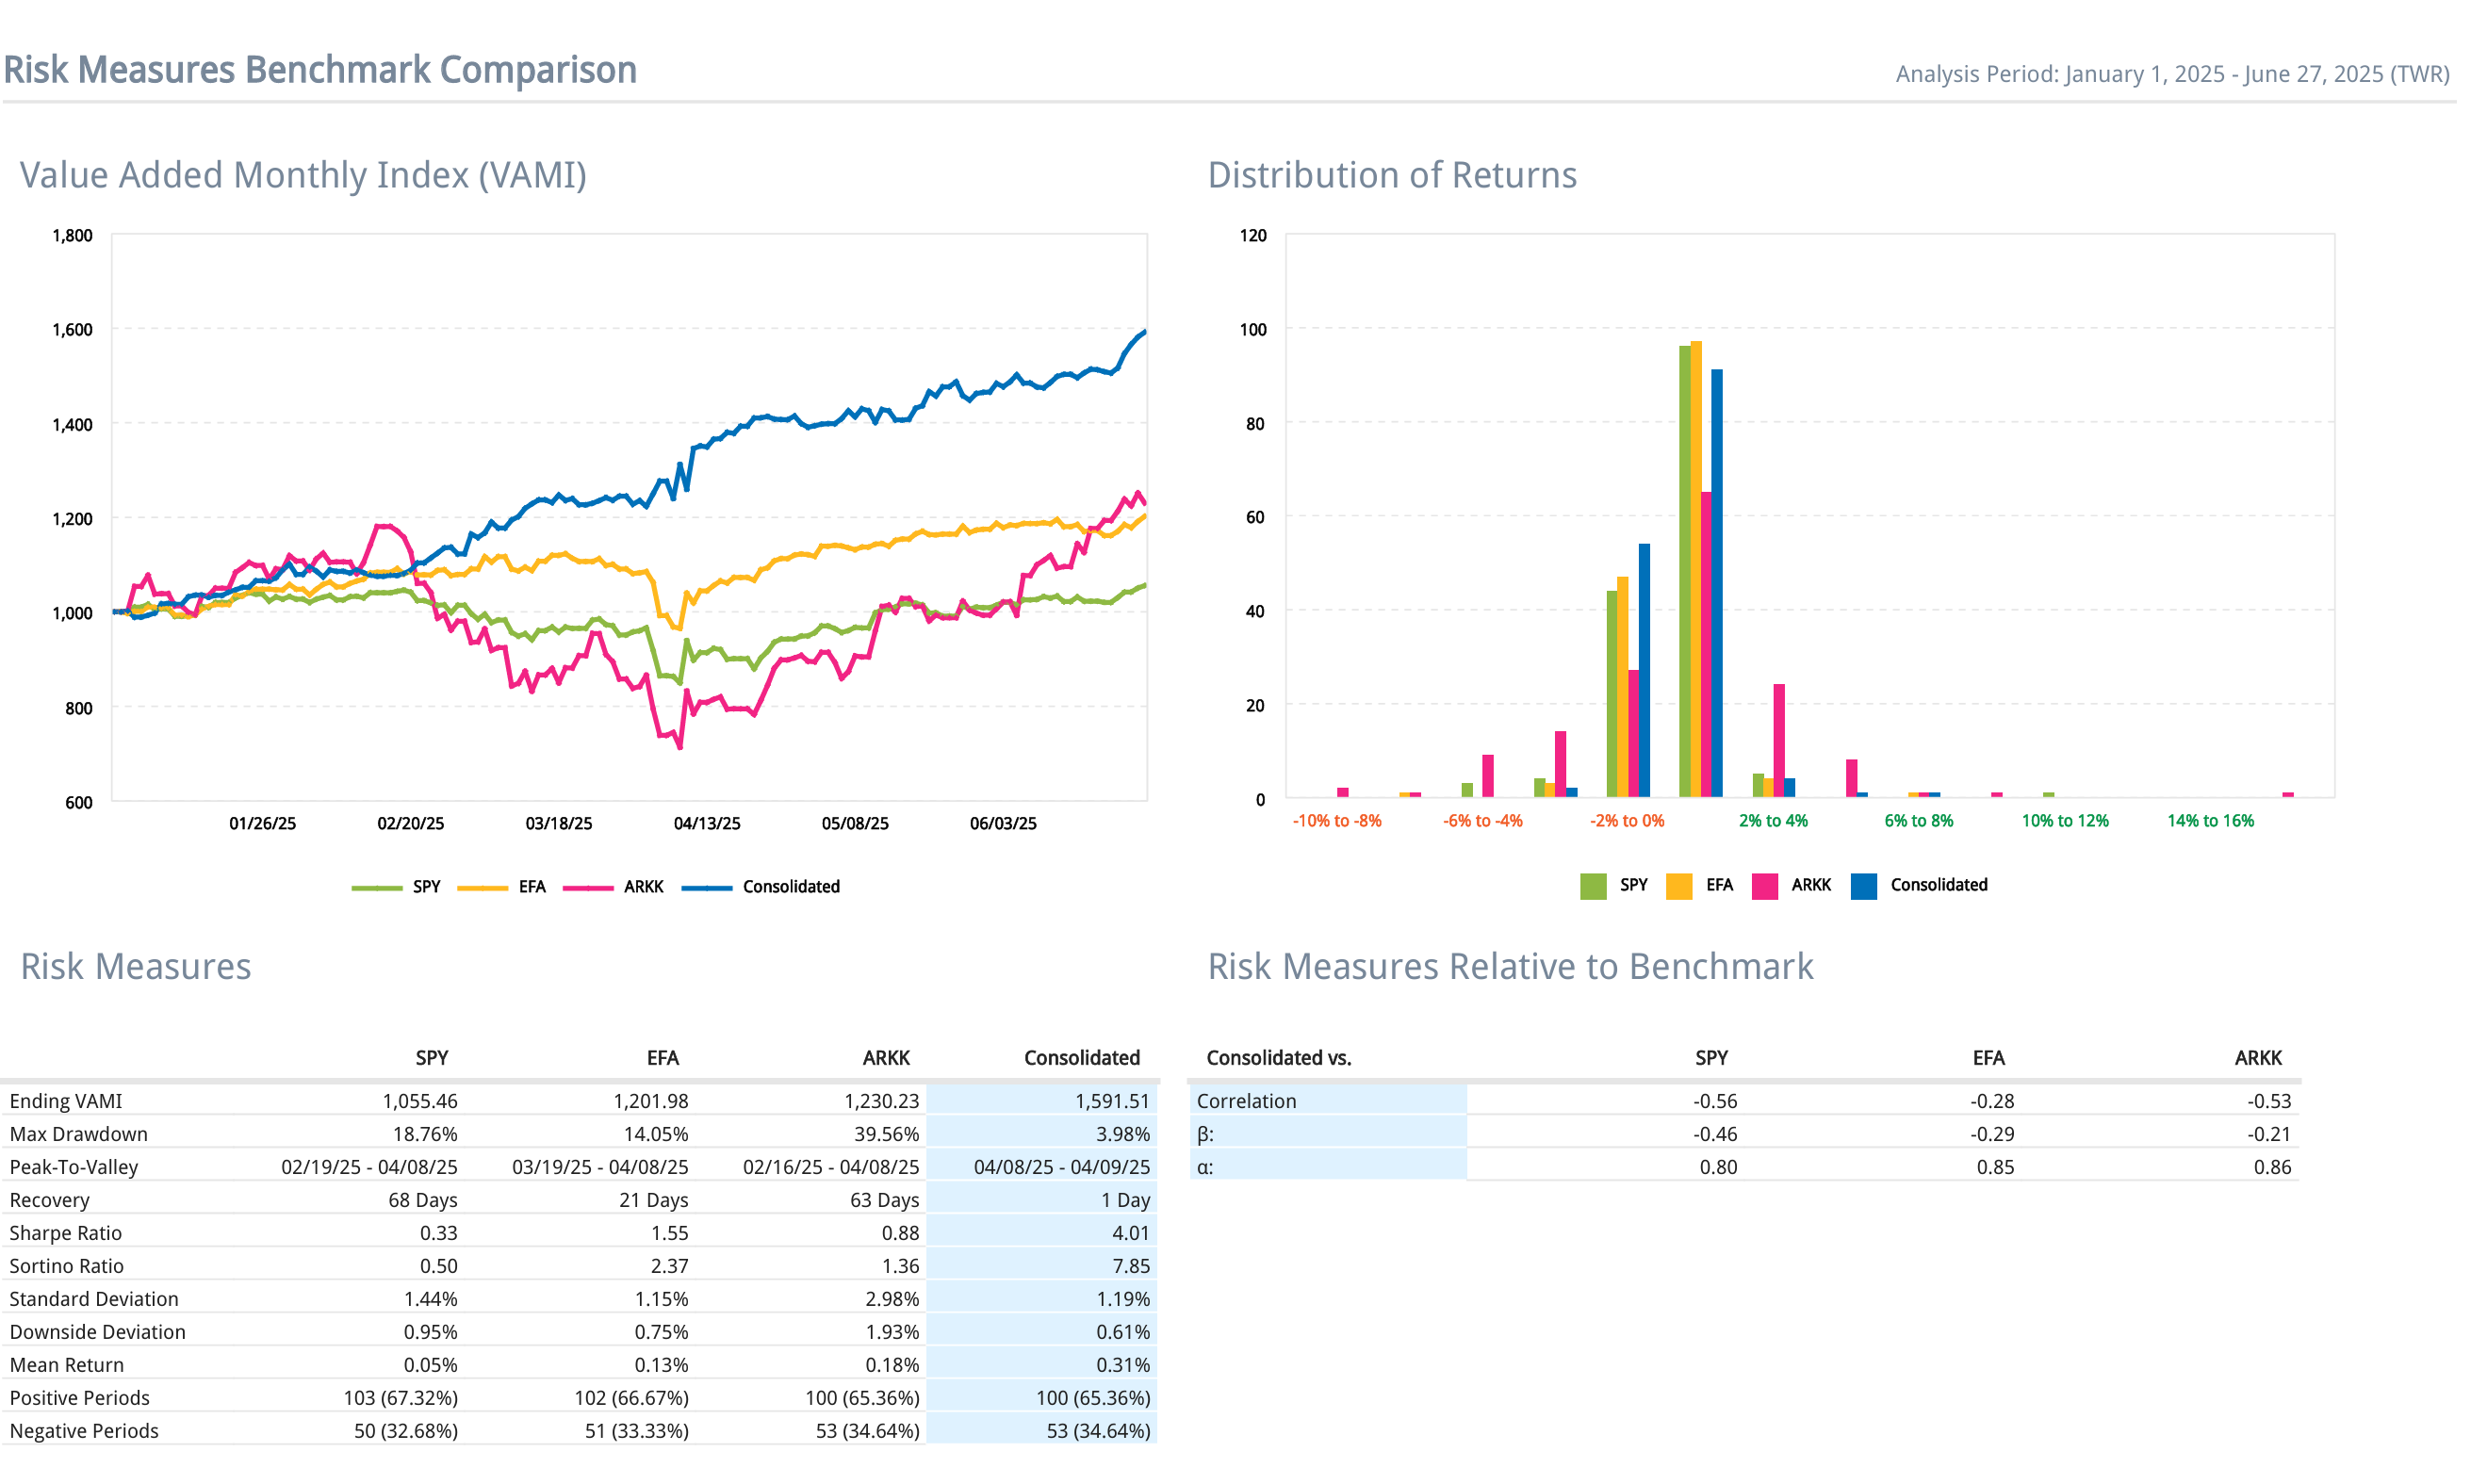Click the ARKK legend line in VAMI chart

[x=587, y=887]
